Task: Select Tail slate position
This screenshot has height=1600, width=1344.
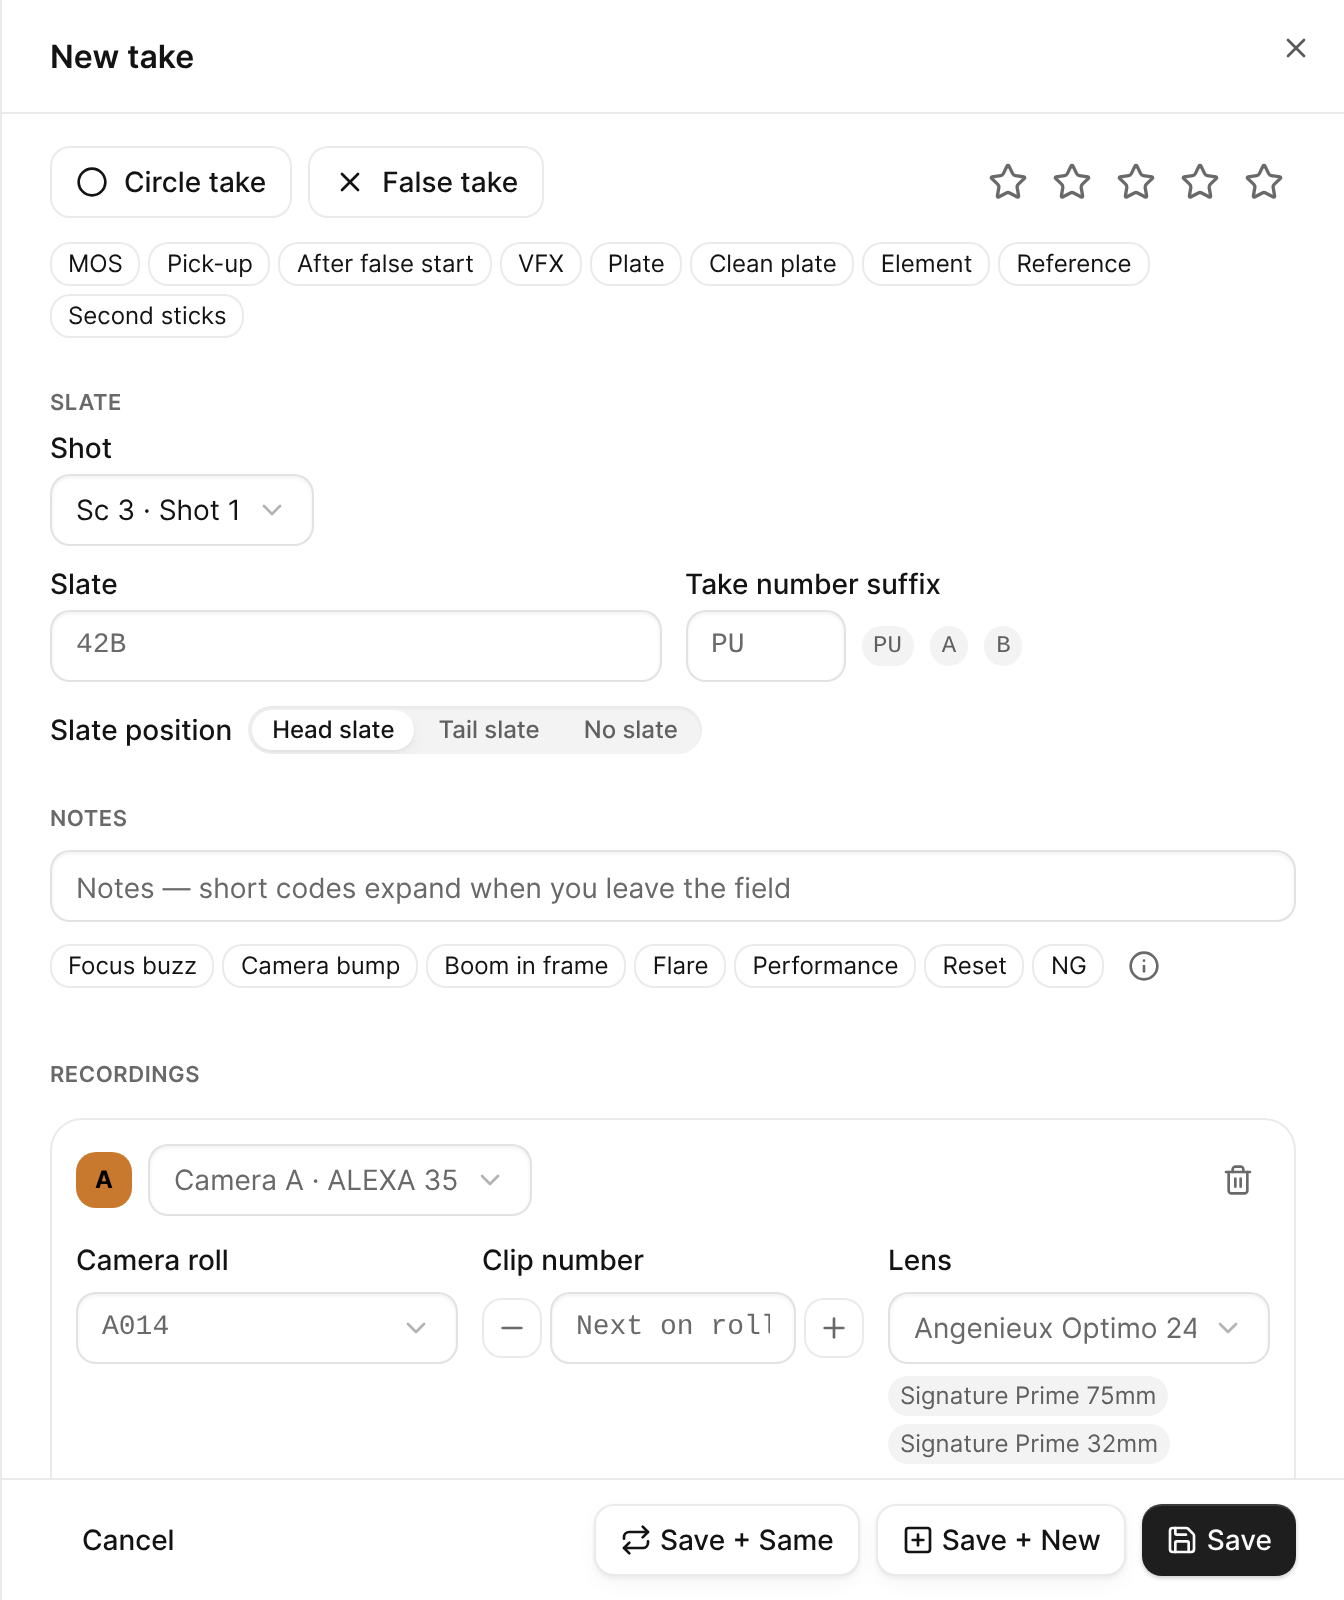Action: tap(489, 730)
